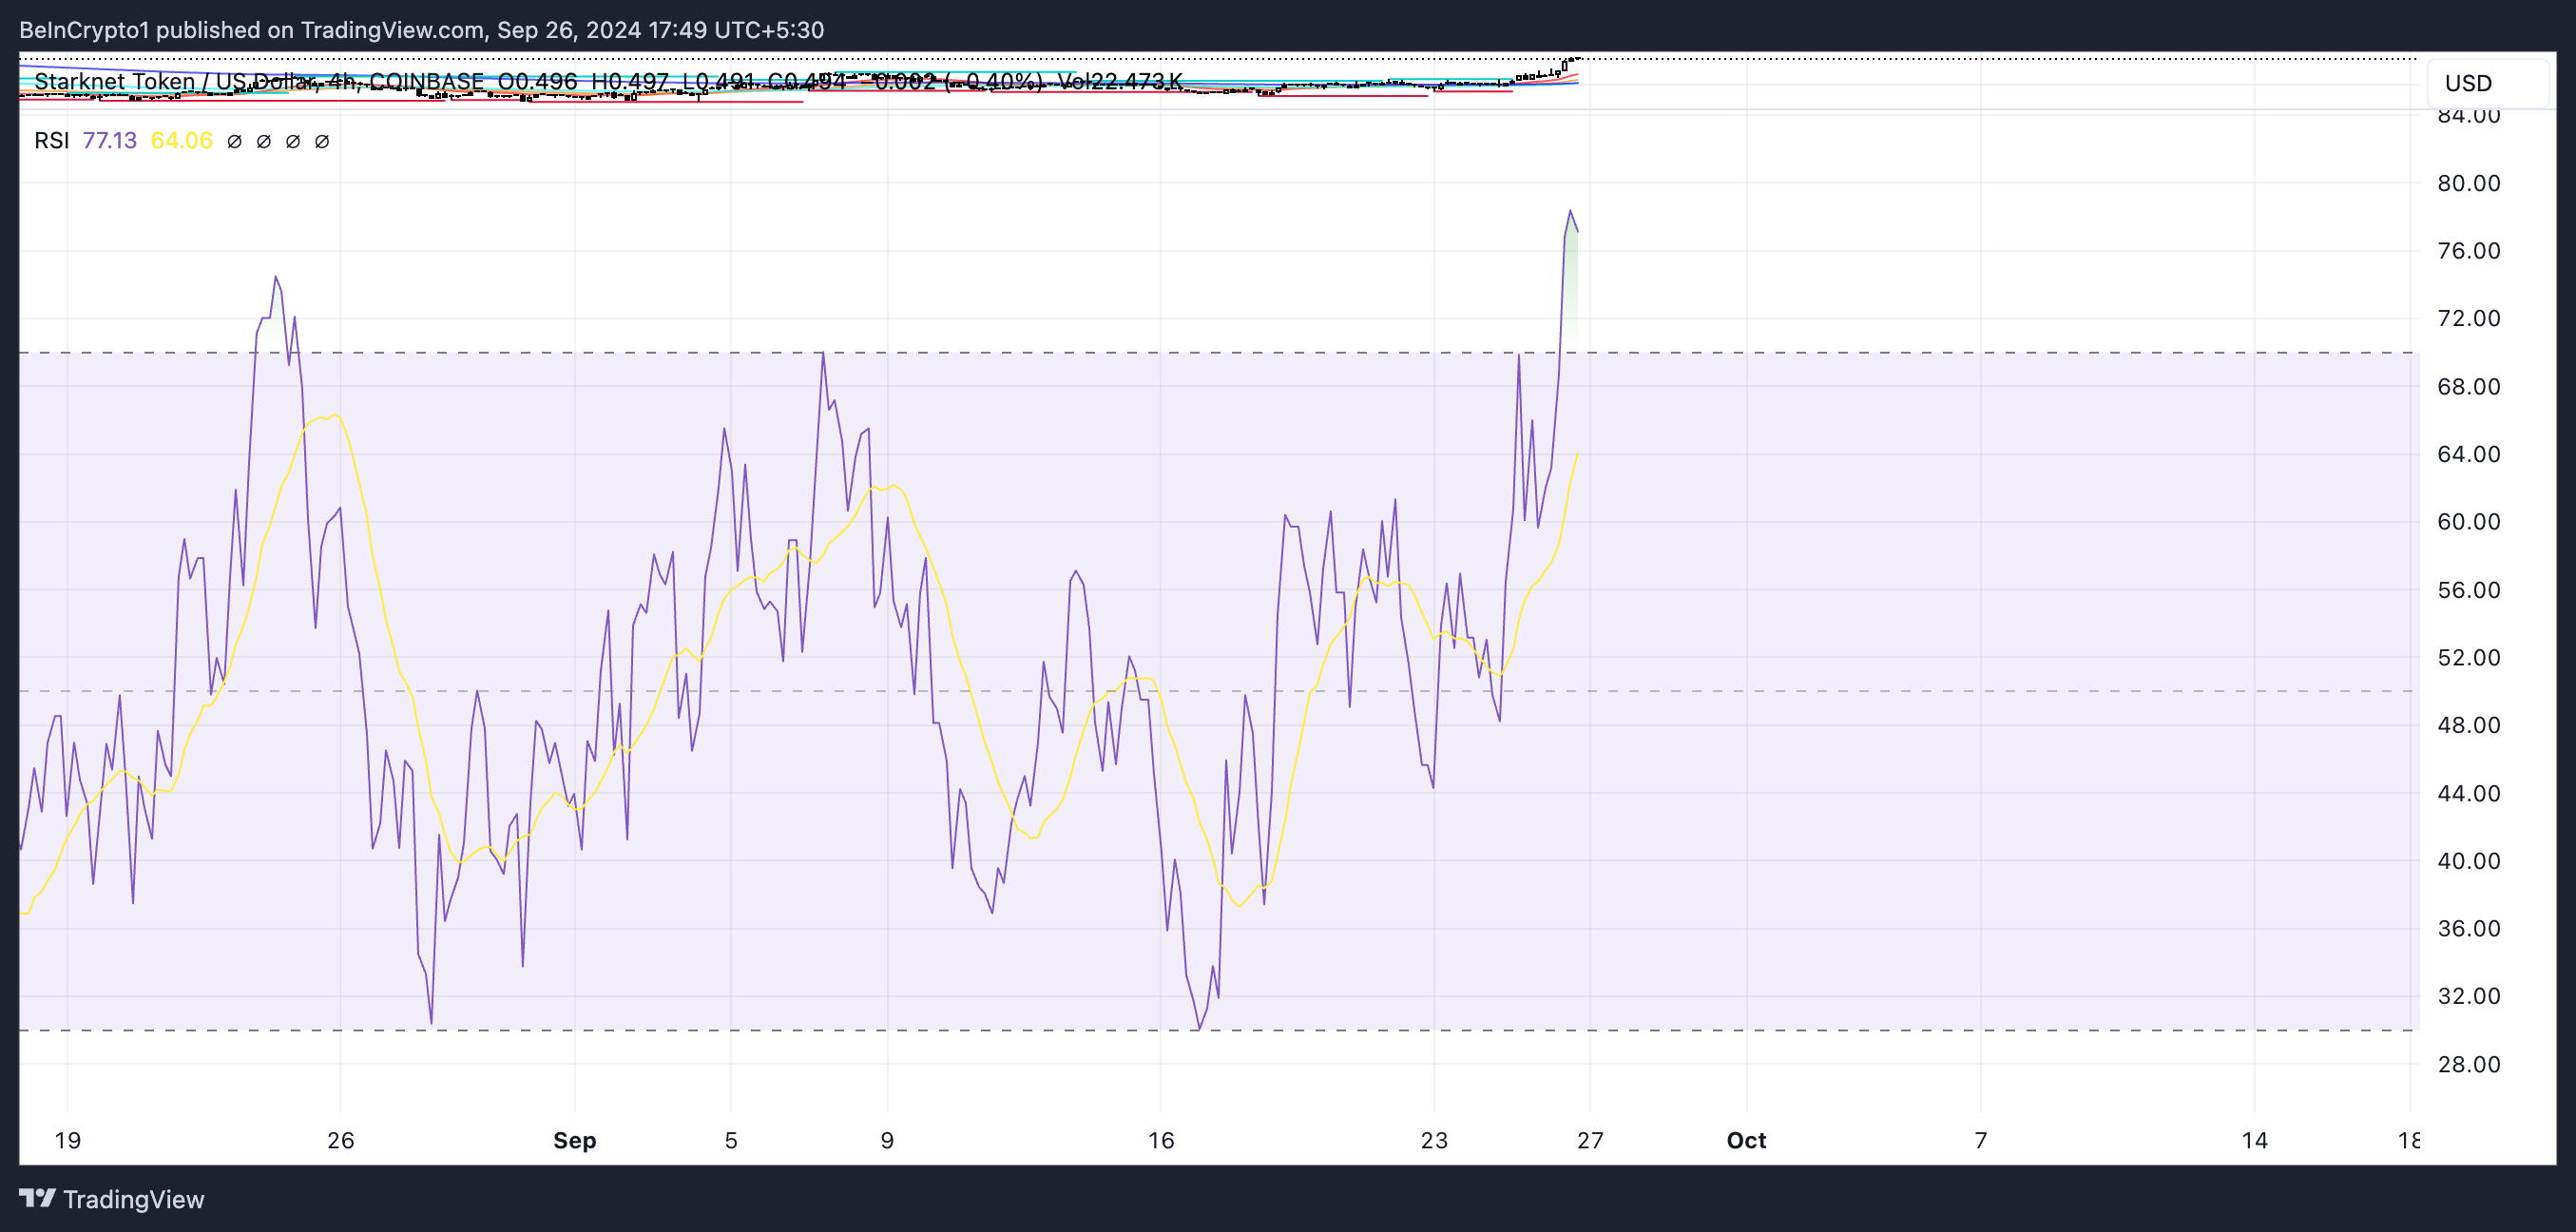Click the second Ø icon in the RSI row
This screenshot has height=1232, width=2576.
(x=262, y=141)
